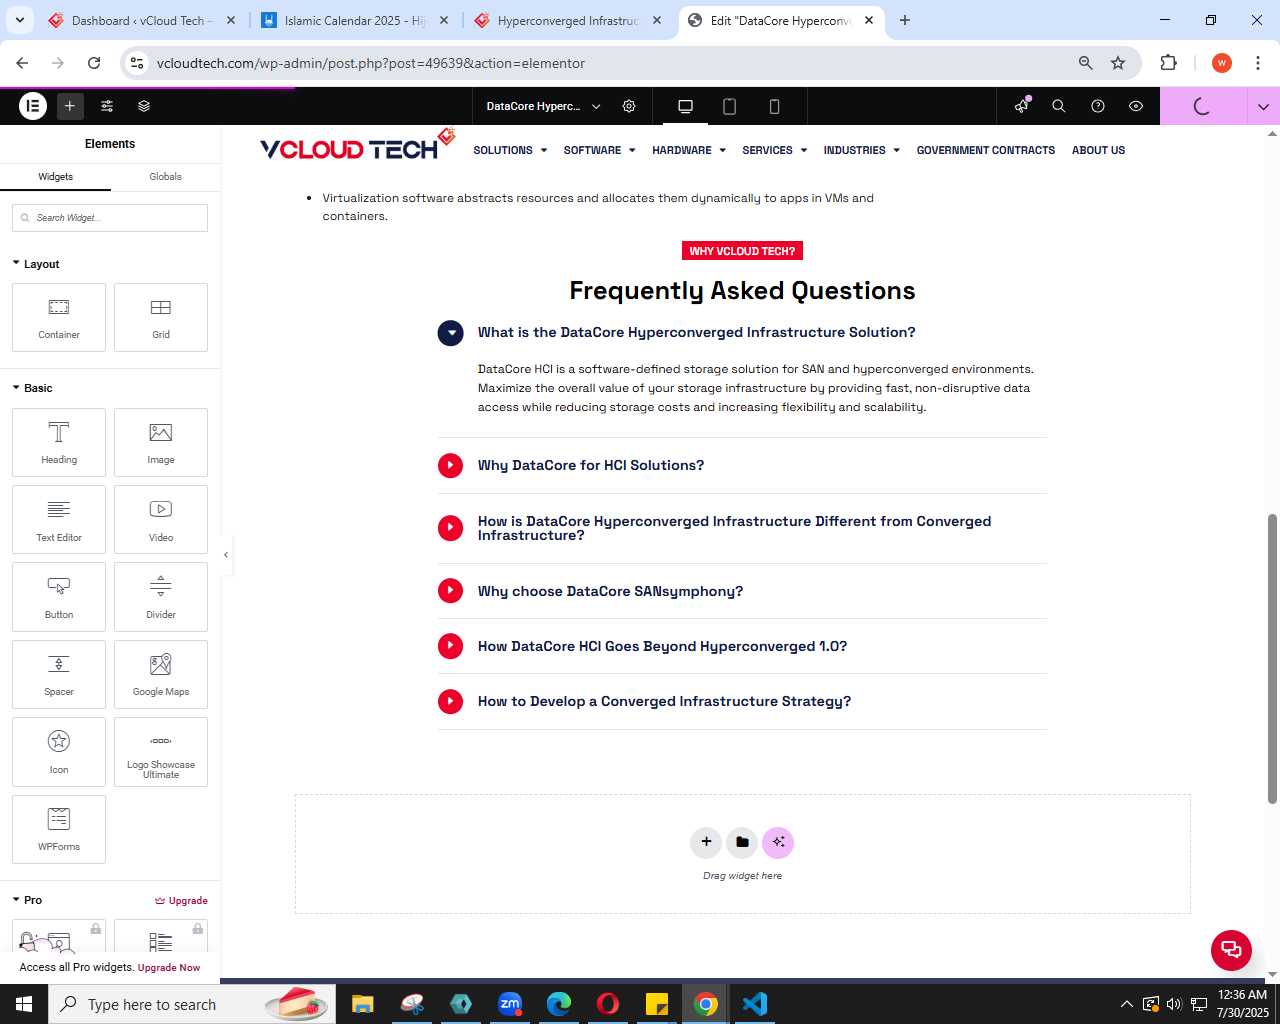Switch to desktop preview mode
Image resolution: width=1280 pixels, height=1024 pixels.
[x=685, y=106]
